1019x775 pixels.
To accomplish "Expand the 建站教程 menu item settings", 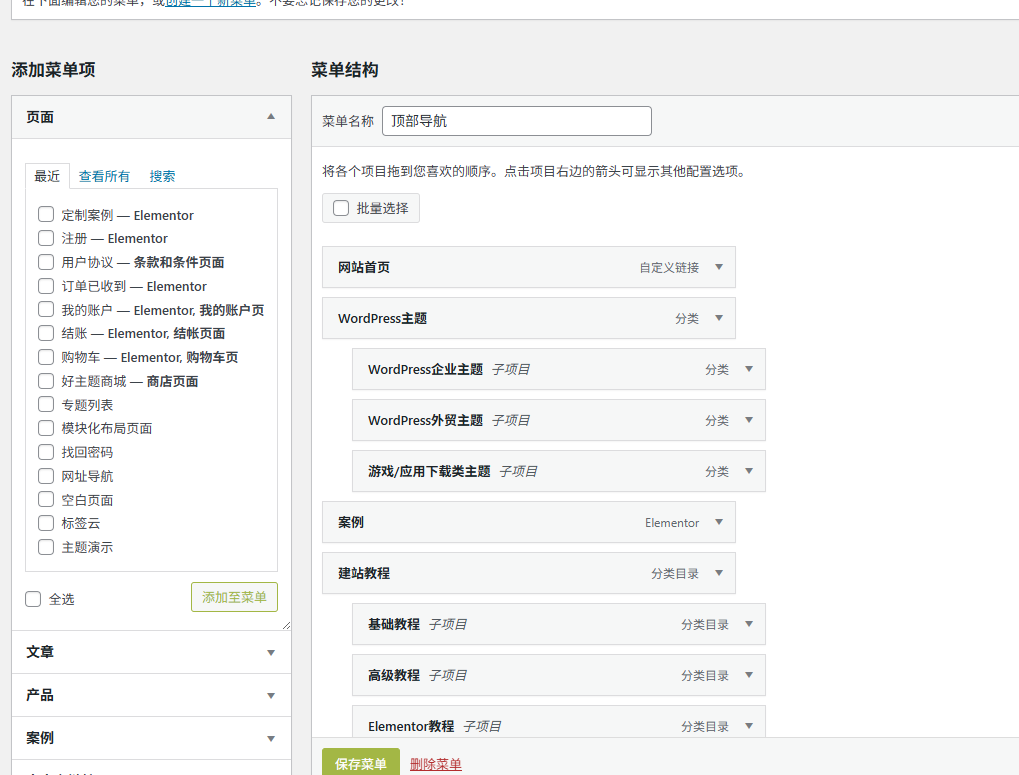I will point(719,573).
